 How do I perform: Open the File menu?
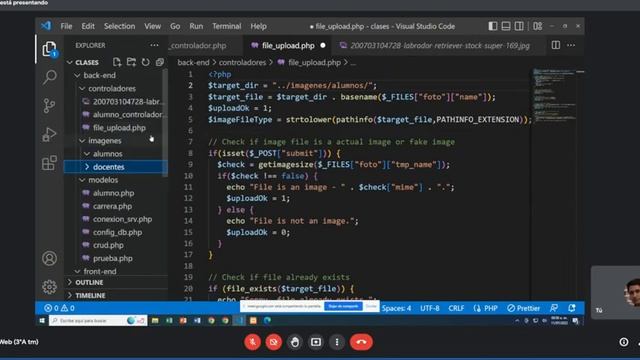click(66, 26)
